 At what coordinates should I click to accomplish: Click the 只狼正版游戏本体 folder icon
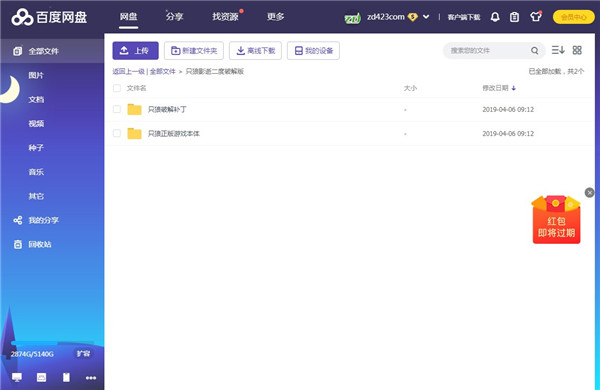tap(134, 134)
